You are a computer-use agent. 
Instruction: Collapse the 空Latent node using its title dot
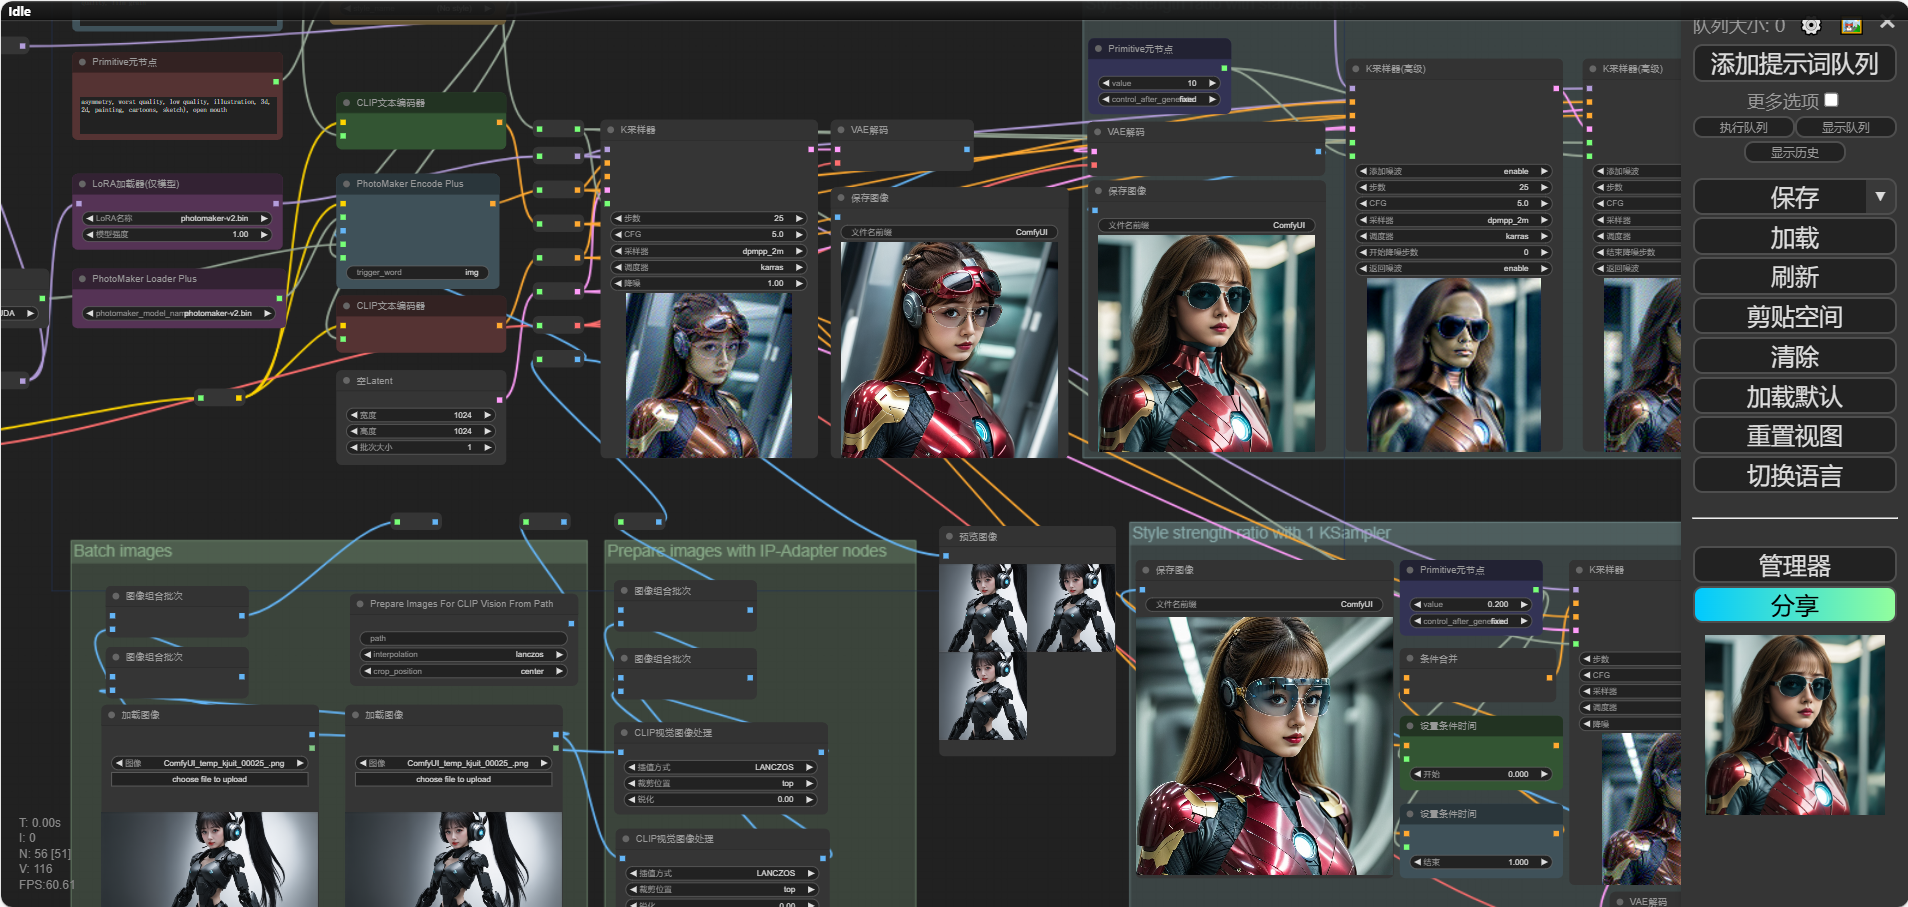coord(347,381)
